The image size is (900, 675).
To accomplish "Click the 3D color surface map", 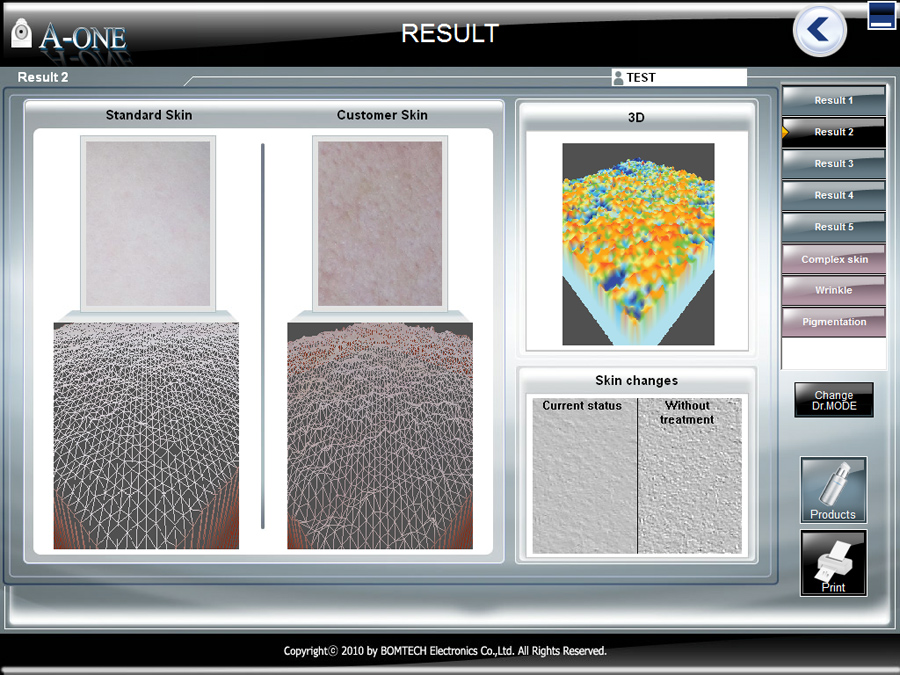I will [638, 244].
